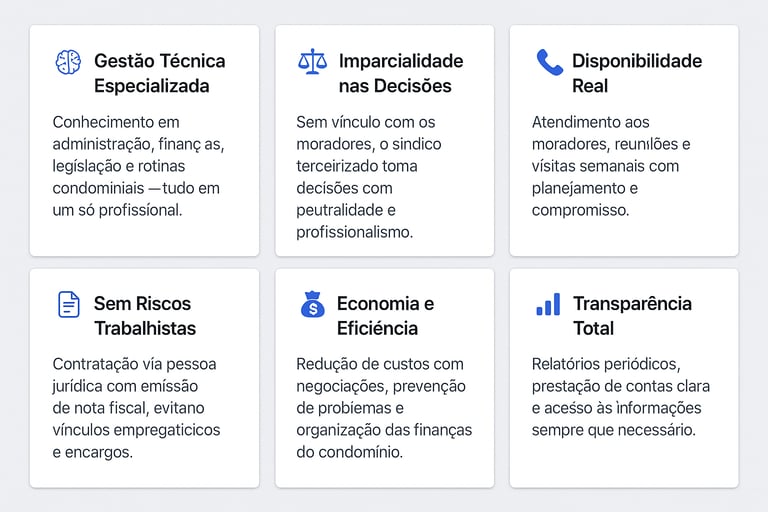The width and height of the screenshot is (768, 512).
Task: Click the blue phone icon
Action: [549, 62]
